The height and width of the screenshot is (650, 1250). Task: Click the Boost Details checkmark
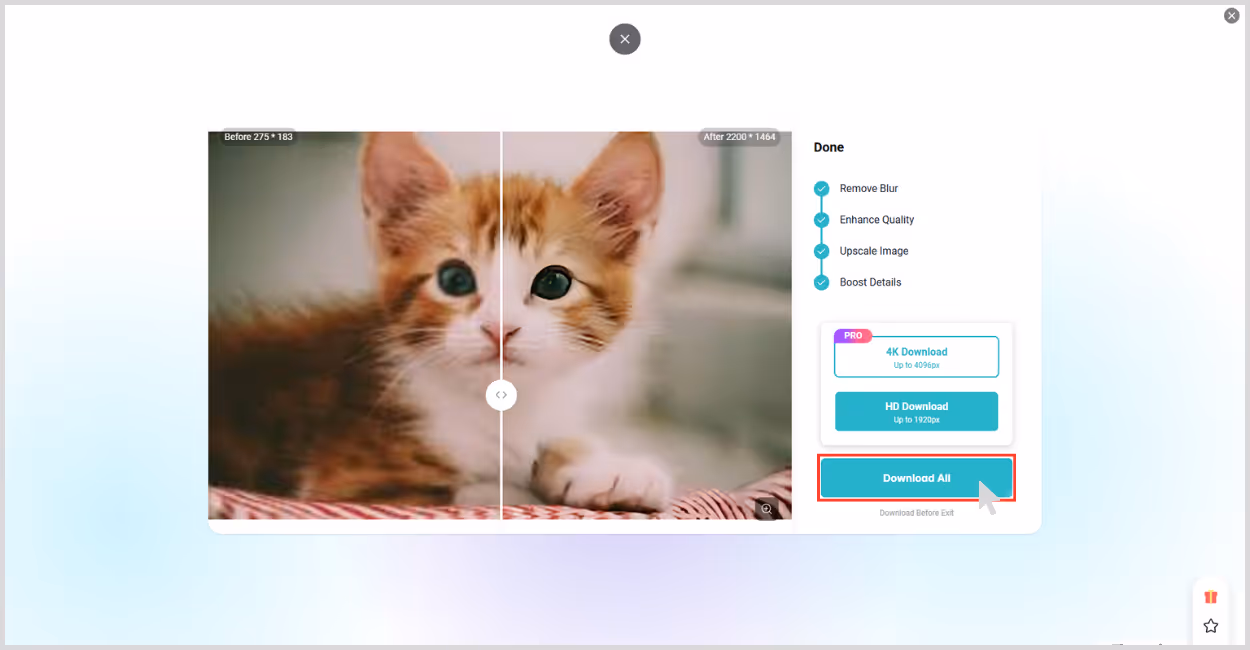click(821, 282)
